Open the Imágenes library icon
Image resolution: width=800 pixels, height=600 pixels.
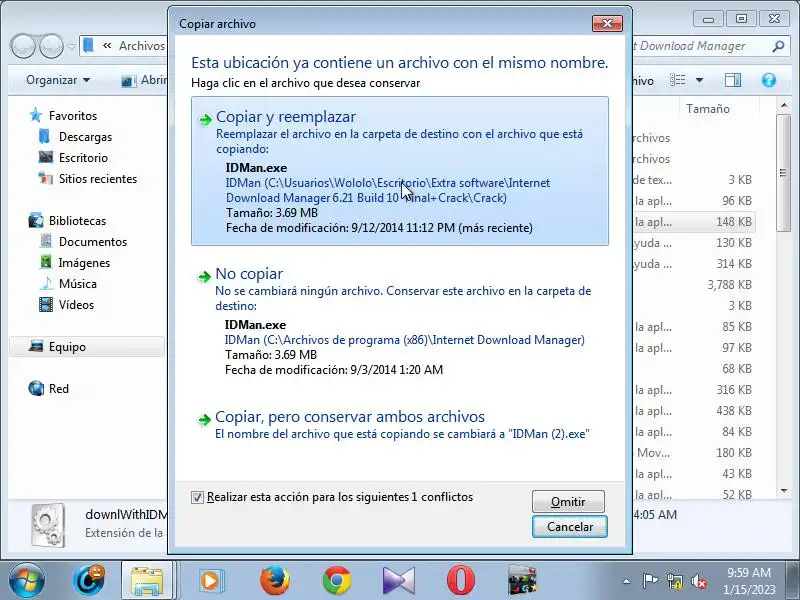tap(46, 262)
